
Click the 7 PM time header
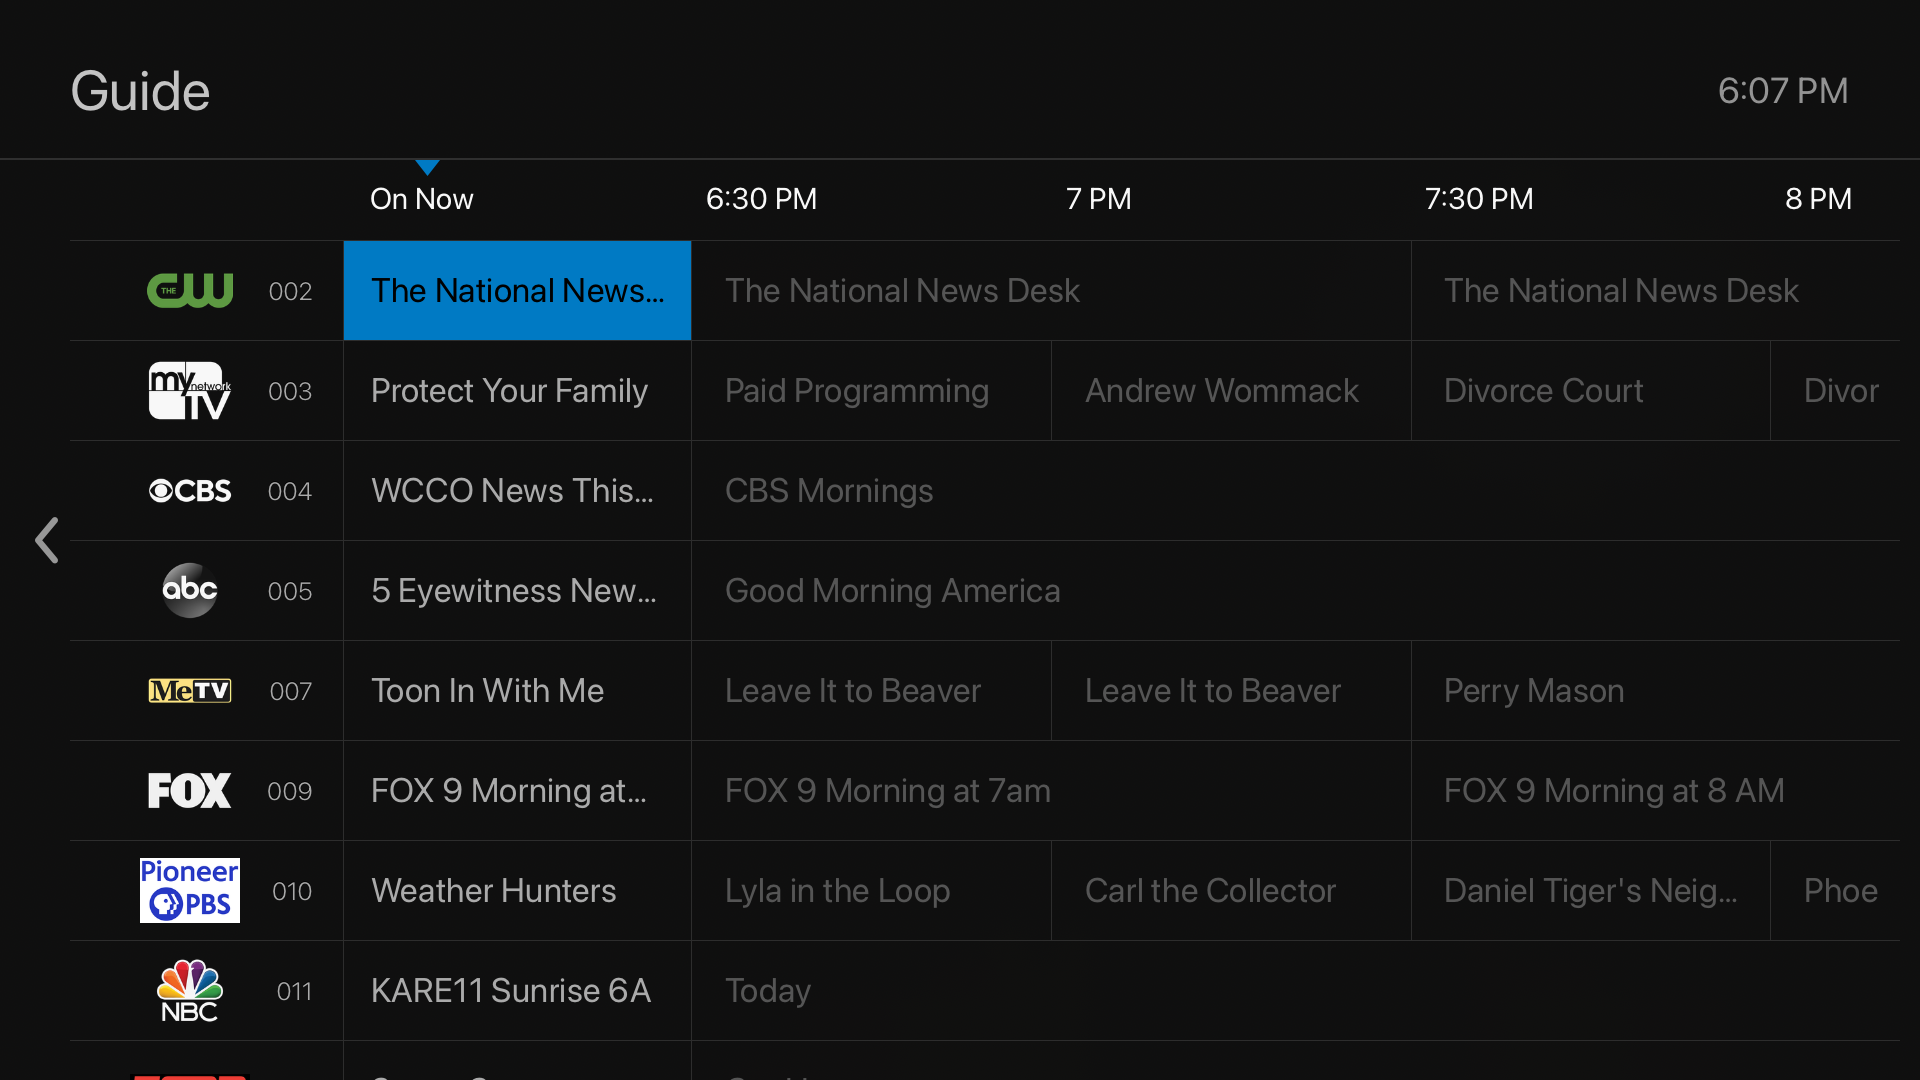point(1098,199)
